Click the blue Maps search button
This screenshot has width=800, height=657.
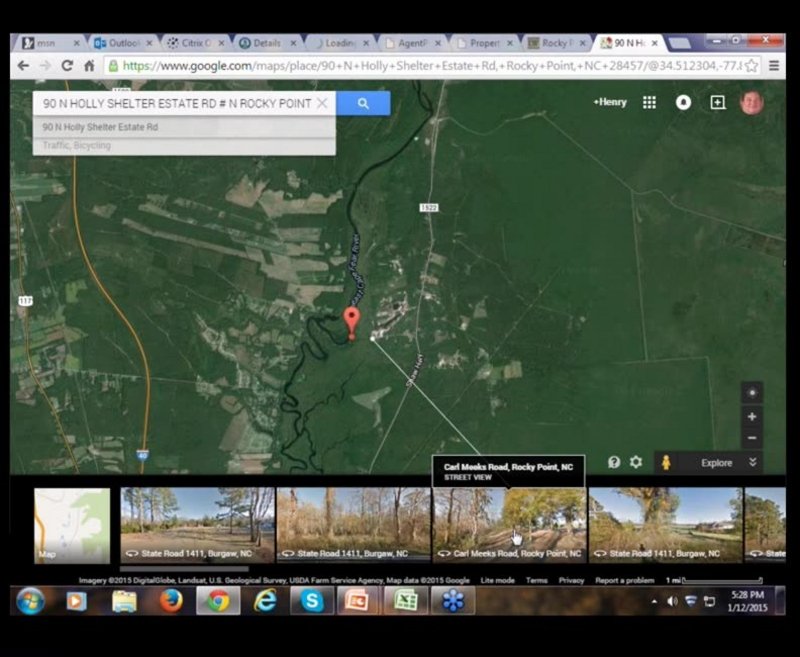point(363,104)
